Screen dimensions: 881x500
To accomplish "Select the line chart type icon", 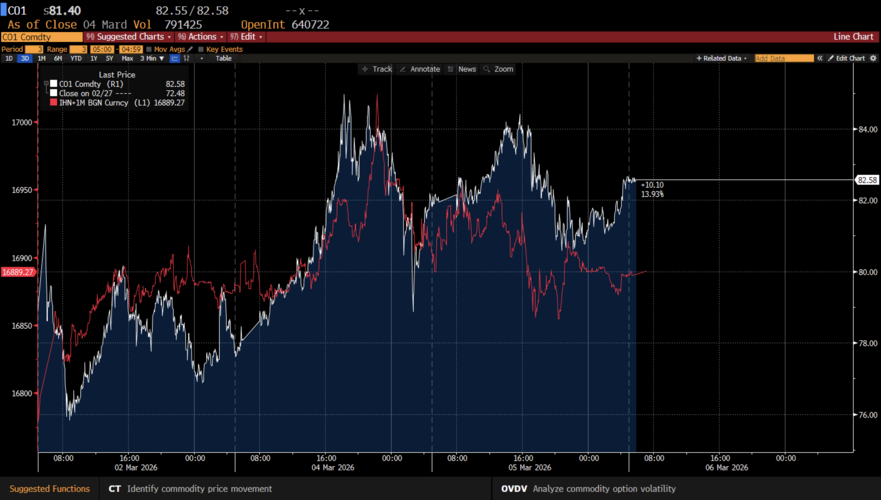I will [174, 58].
